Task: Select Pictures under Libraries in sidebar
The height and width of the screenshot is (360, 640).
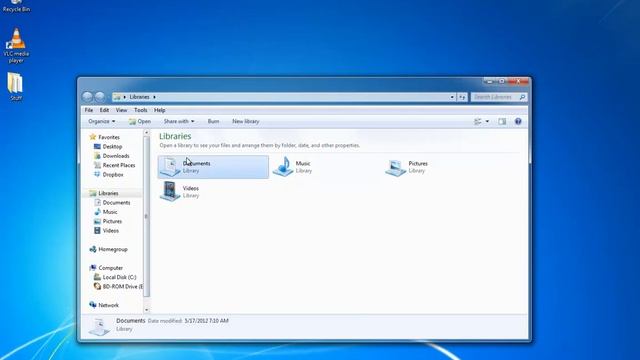Action: (x=108, y=221)
